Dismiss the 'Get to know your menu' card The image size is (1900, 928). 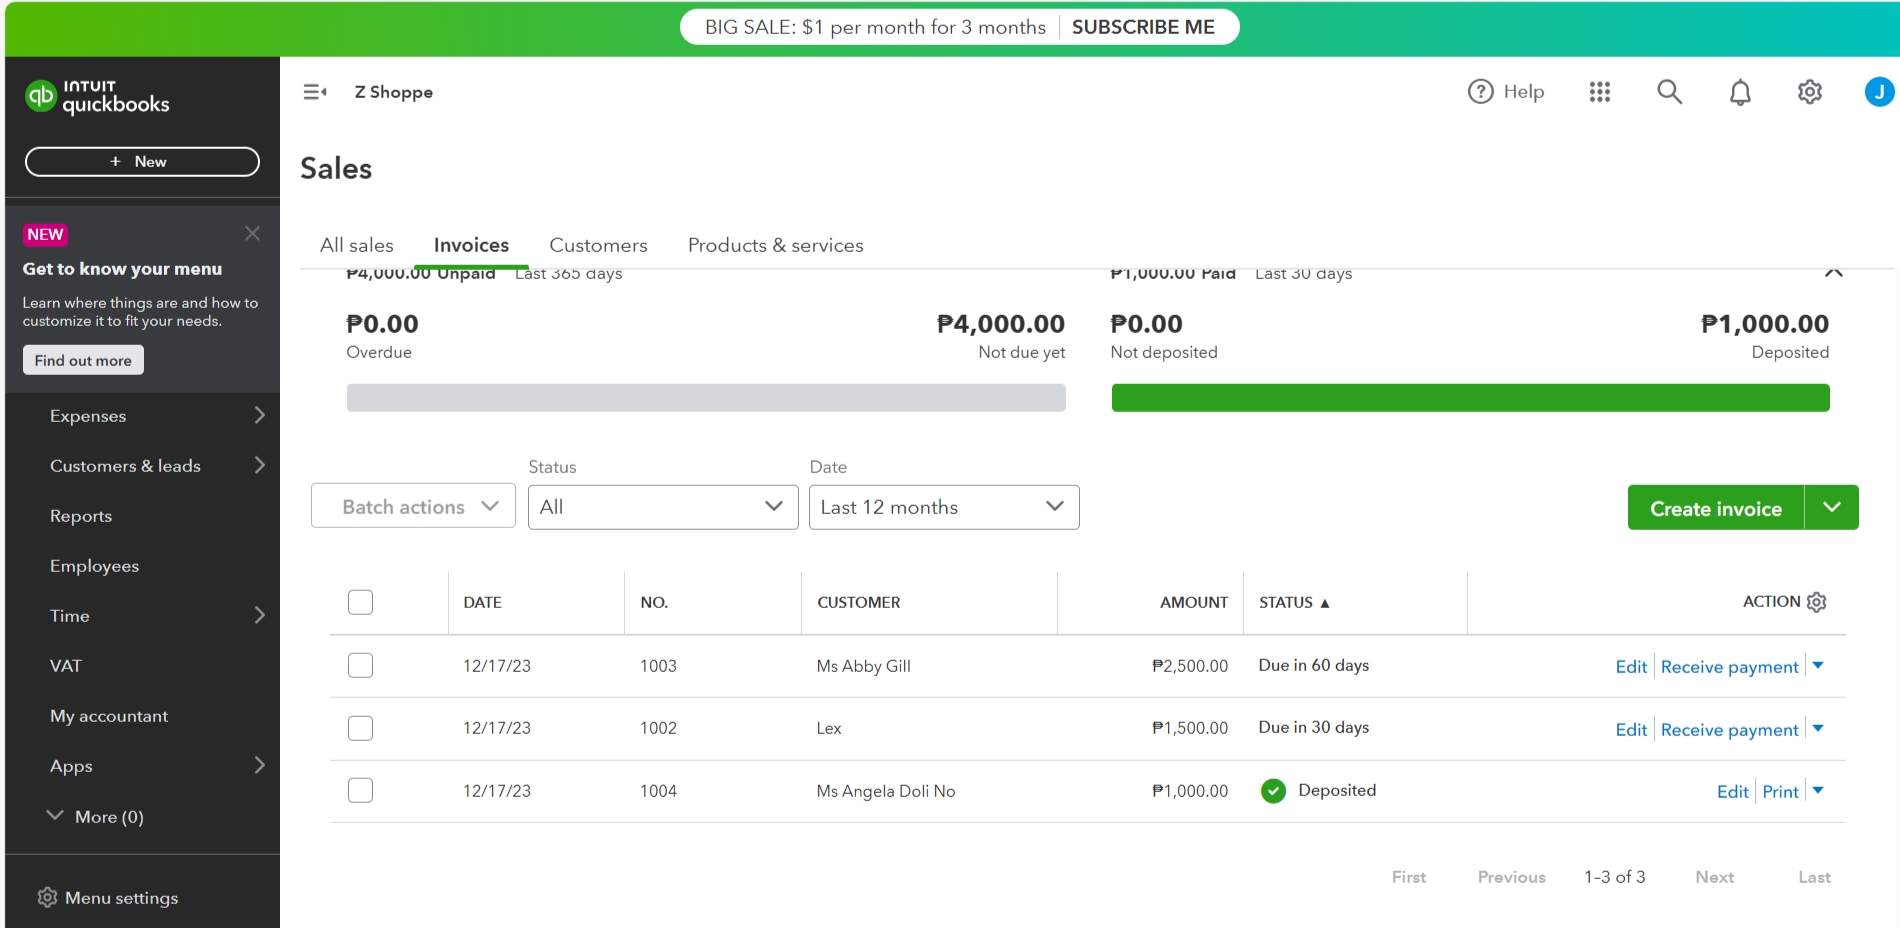pos(252,233)
